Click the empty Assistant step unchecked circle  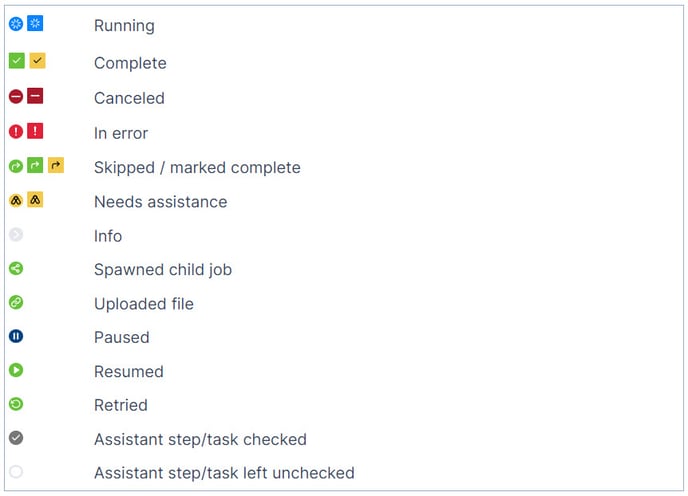tap(16, 472)
